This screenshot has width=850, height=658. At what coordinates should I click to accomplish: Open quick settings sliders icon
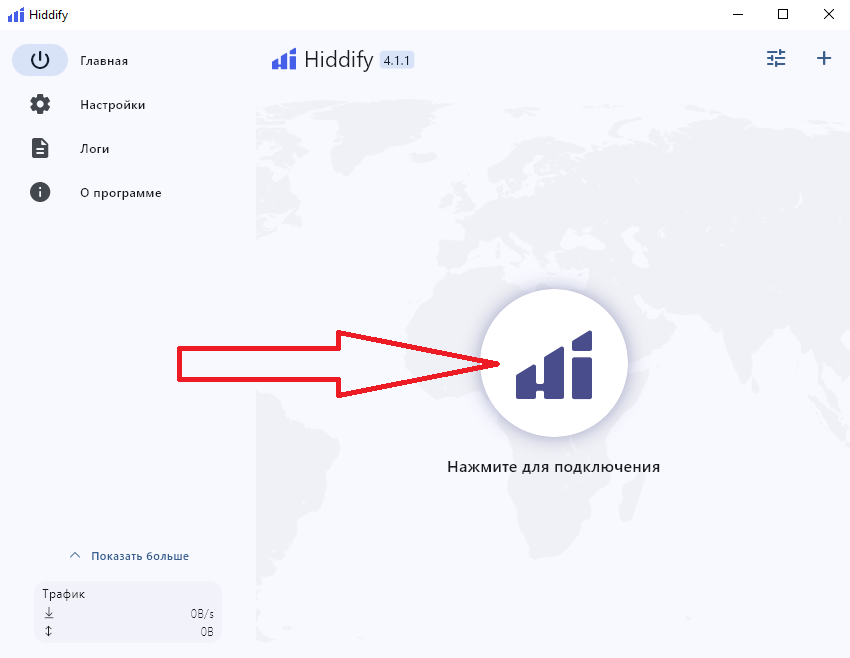click(x=776, y=58)
